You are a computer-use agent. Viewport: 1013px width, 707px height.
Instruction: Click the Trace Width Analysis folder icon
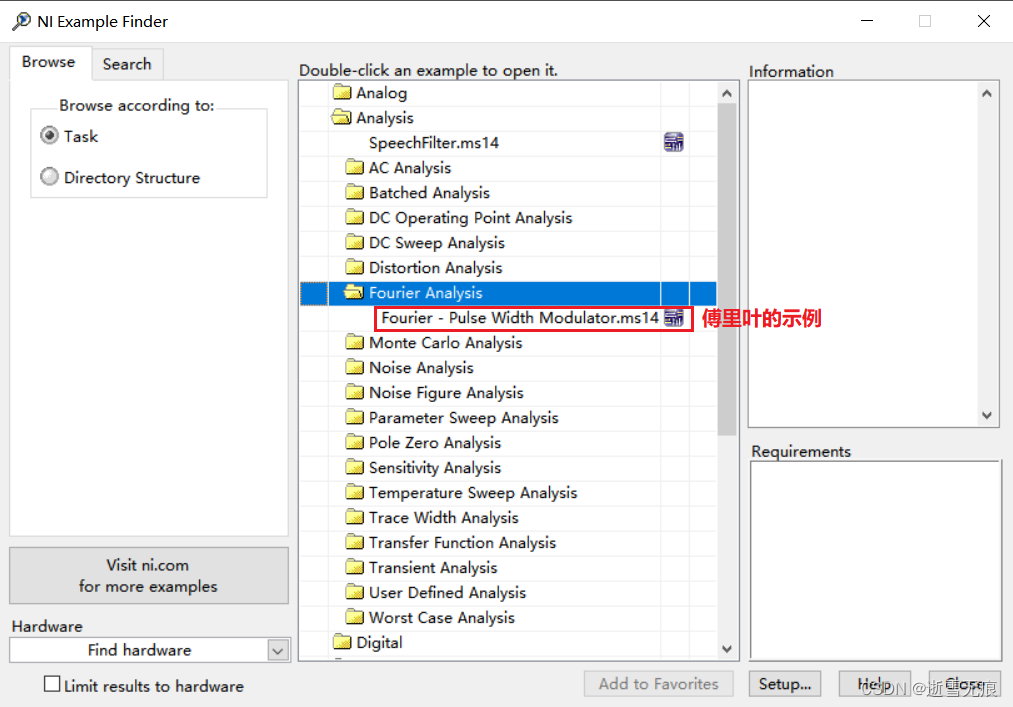tap(354, 517)
